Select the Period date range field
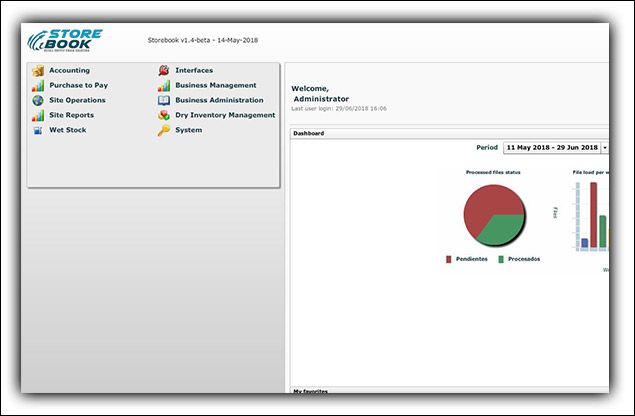635x416 pixels. 552,148
